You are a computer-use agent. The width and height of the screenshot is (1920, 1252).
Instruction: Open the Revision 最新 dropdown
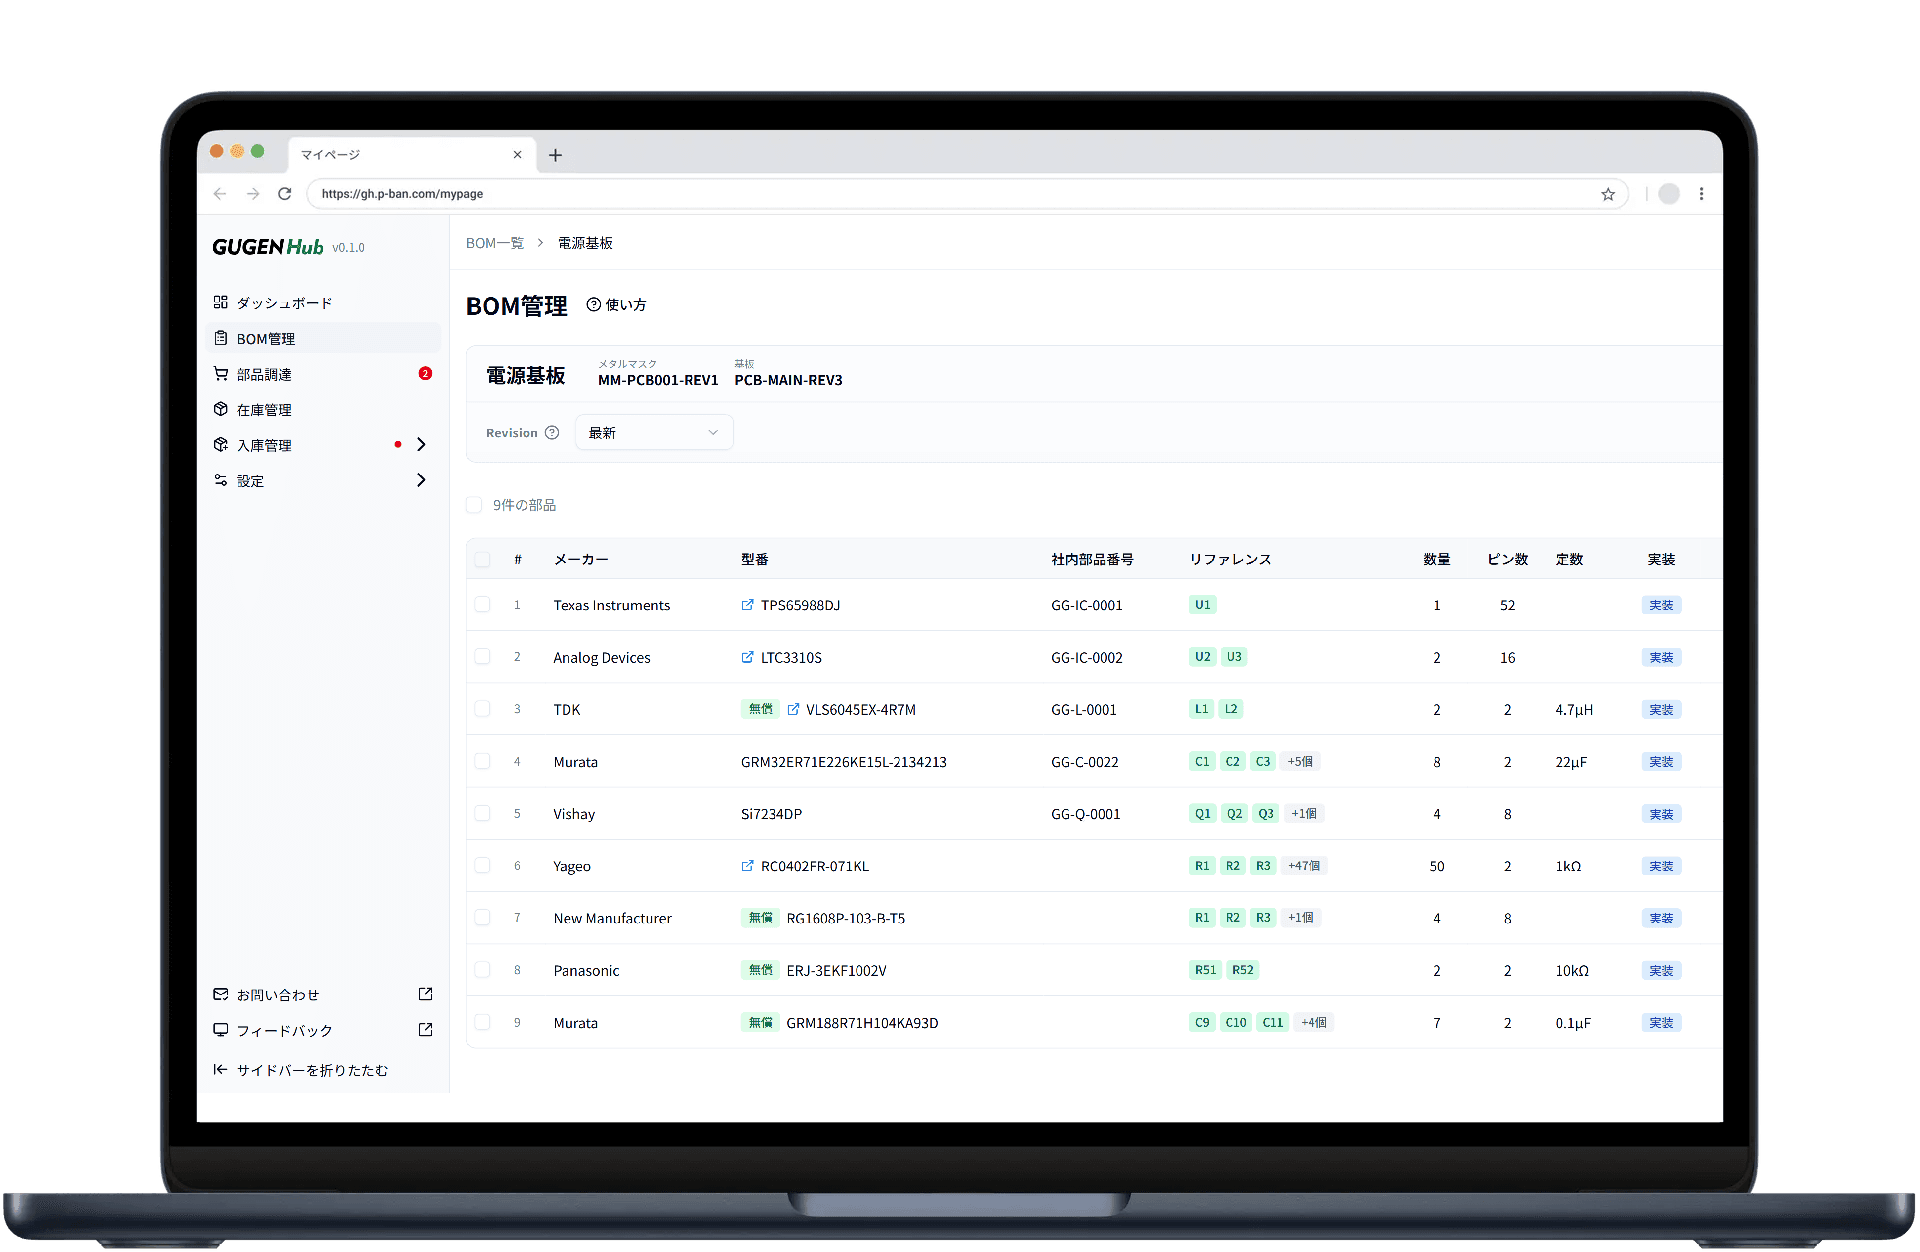click(654, 433)
